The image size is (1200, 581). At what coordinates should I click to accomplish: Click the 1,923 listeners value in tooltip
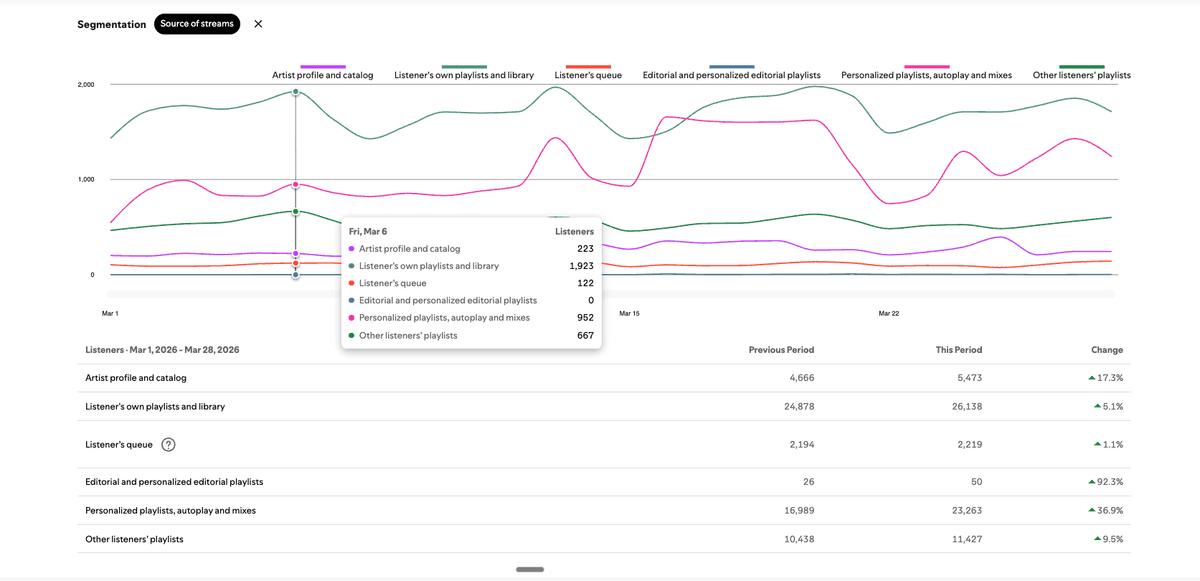(x=581, y=266)
